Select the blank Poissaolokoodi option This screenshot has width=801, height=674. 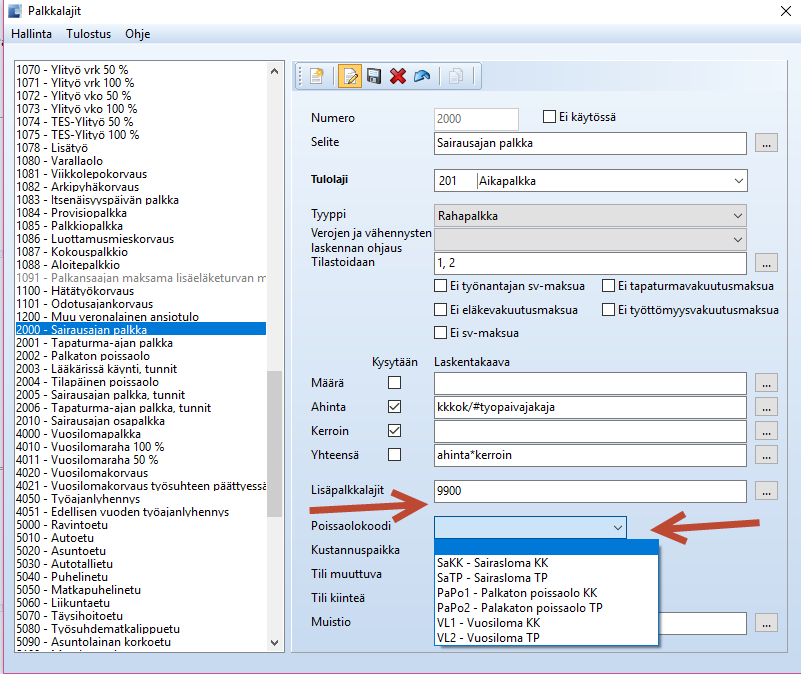[x=546, y=547]
